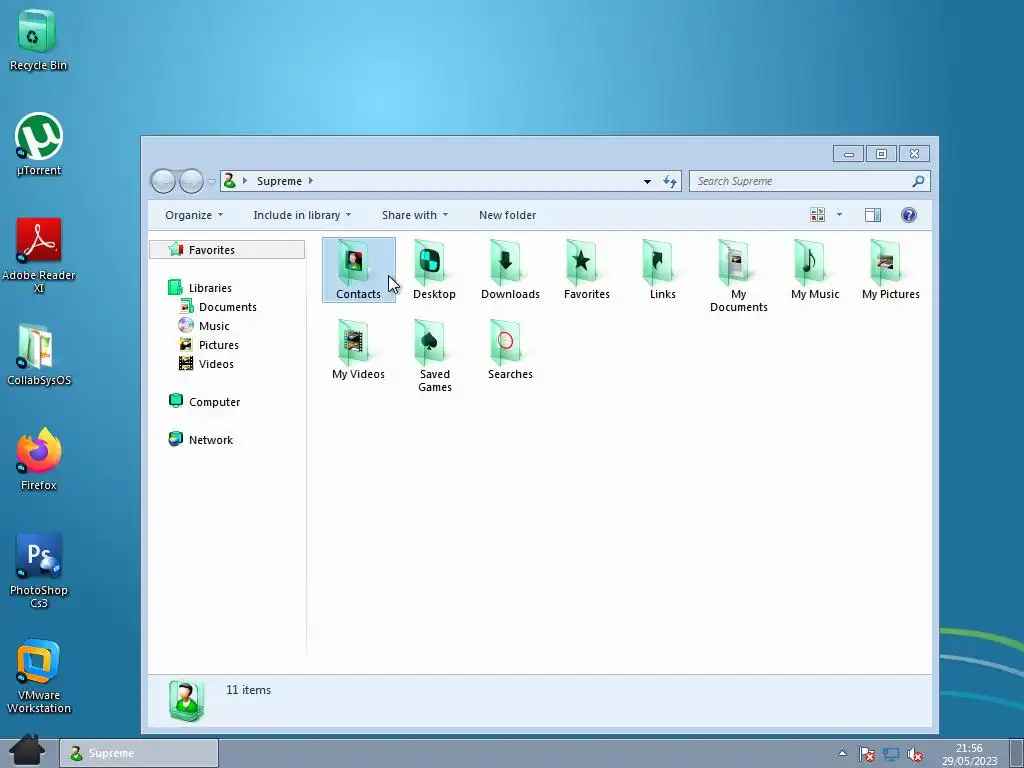Select Favorites in navigation pane
This screenshot has width=1024, height=768.
click(x=227, y=249)
